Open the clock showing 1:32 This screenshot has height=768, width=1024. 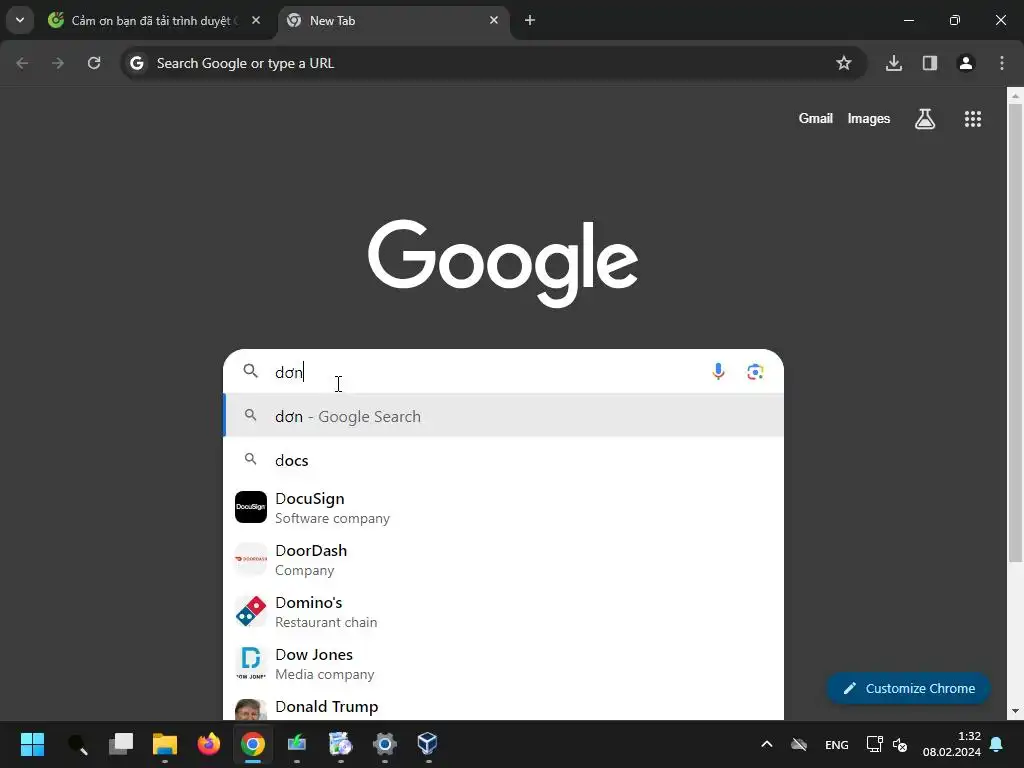tap(952, 744)
